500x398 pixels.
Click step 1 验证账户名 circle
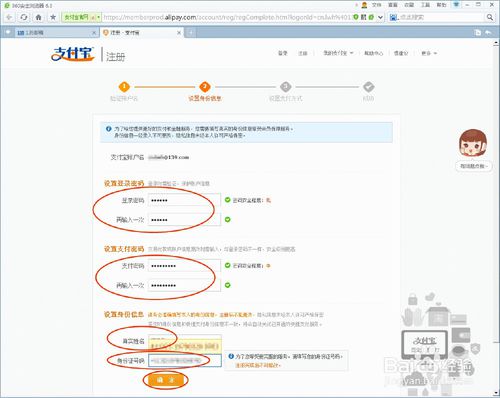[x=124, y=87]
